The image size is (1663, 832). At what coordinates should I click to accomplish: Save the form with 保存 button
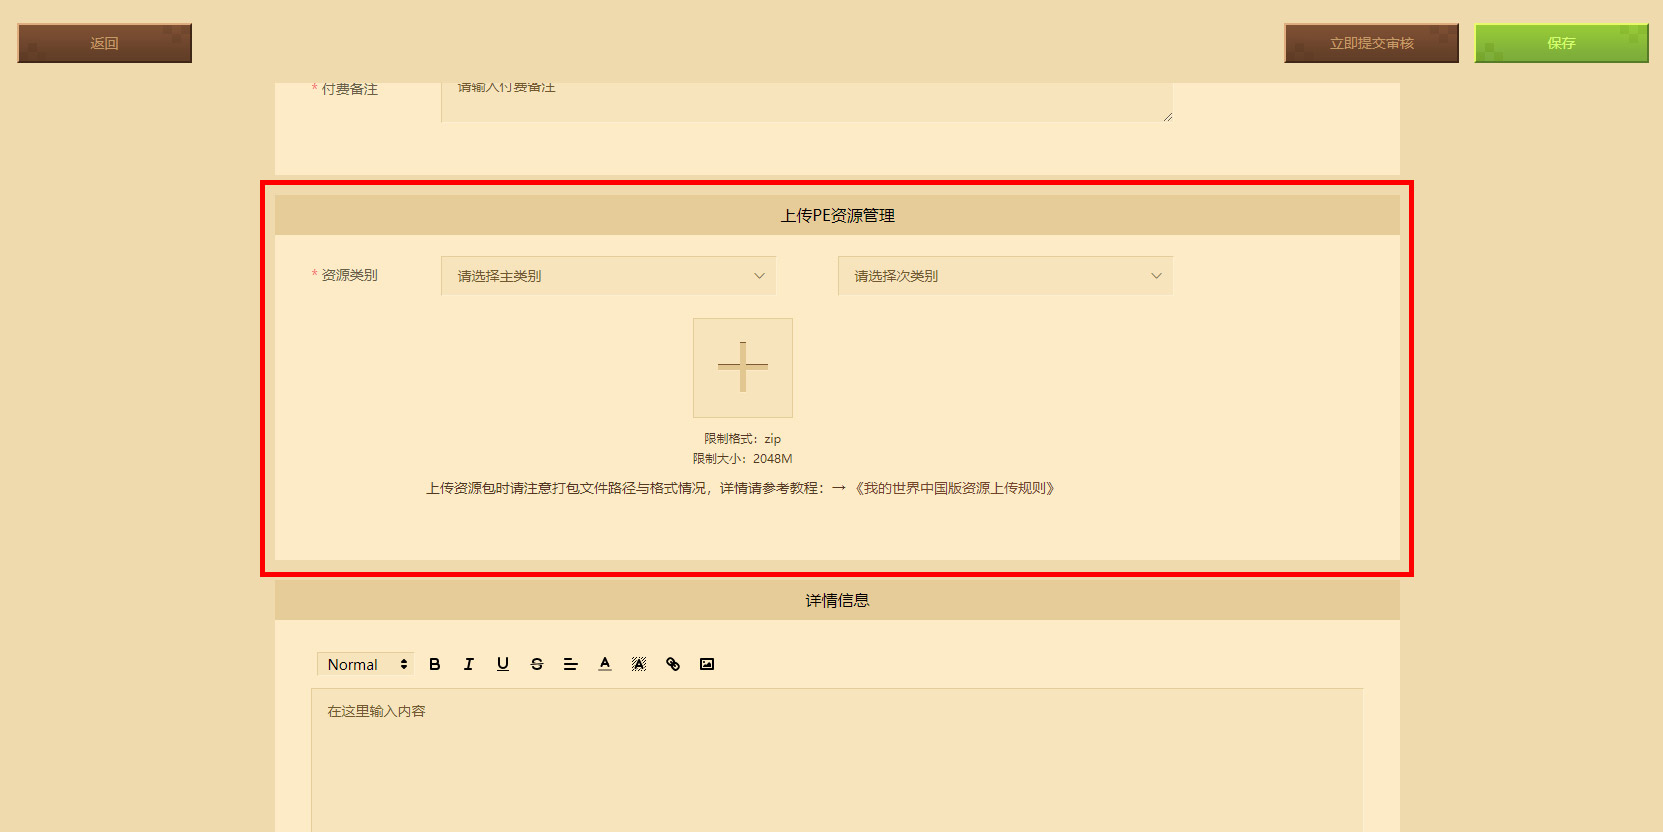coord(1561,43)
